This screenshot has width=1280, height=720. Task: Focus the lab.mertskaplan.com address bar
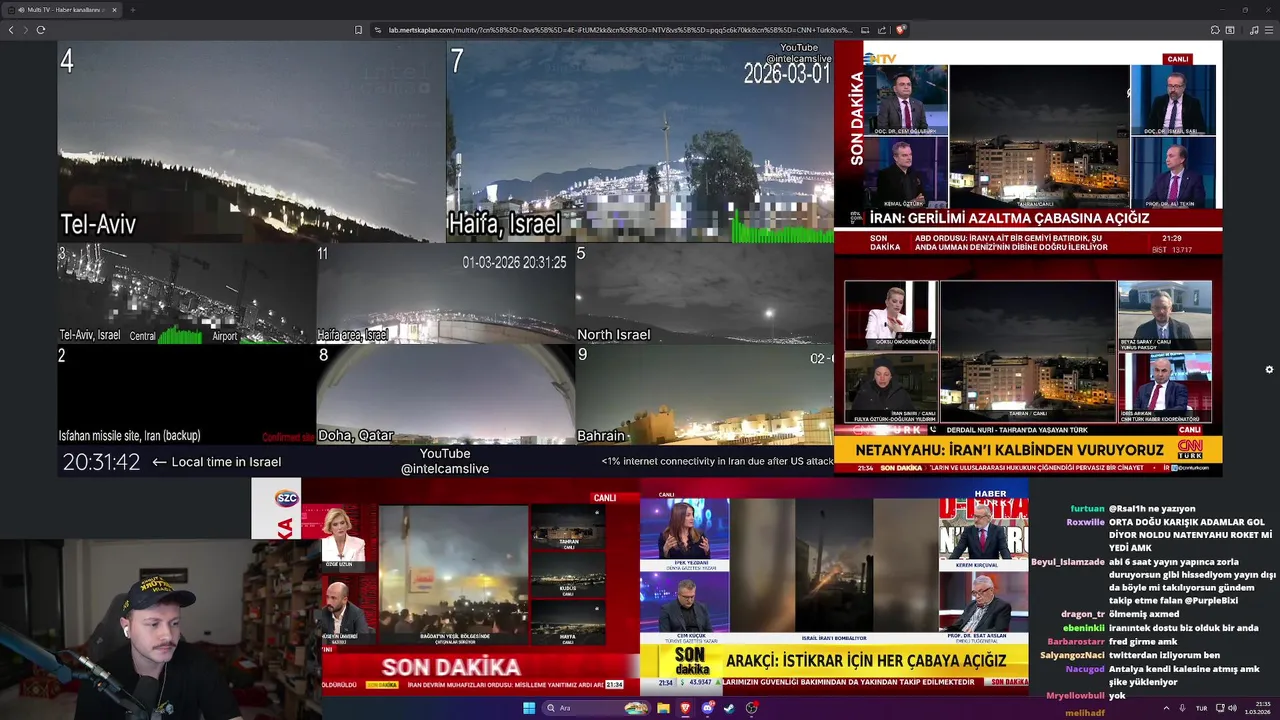click(x=620, y=30)
